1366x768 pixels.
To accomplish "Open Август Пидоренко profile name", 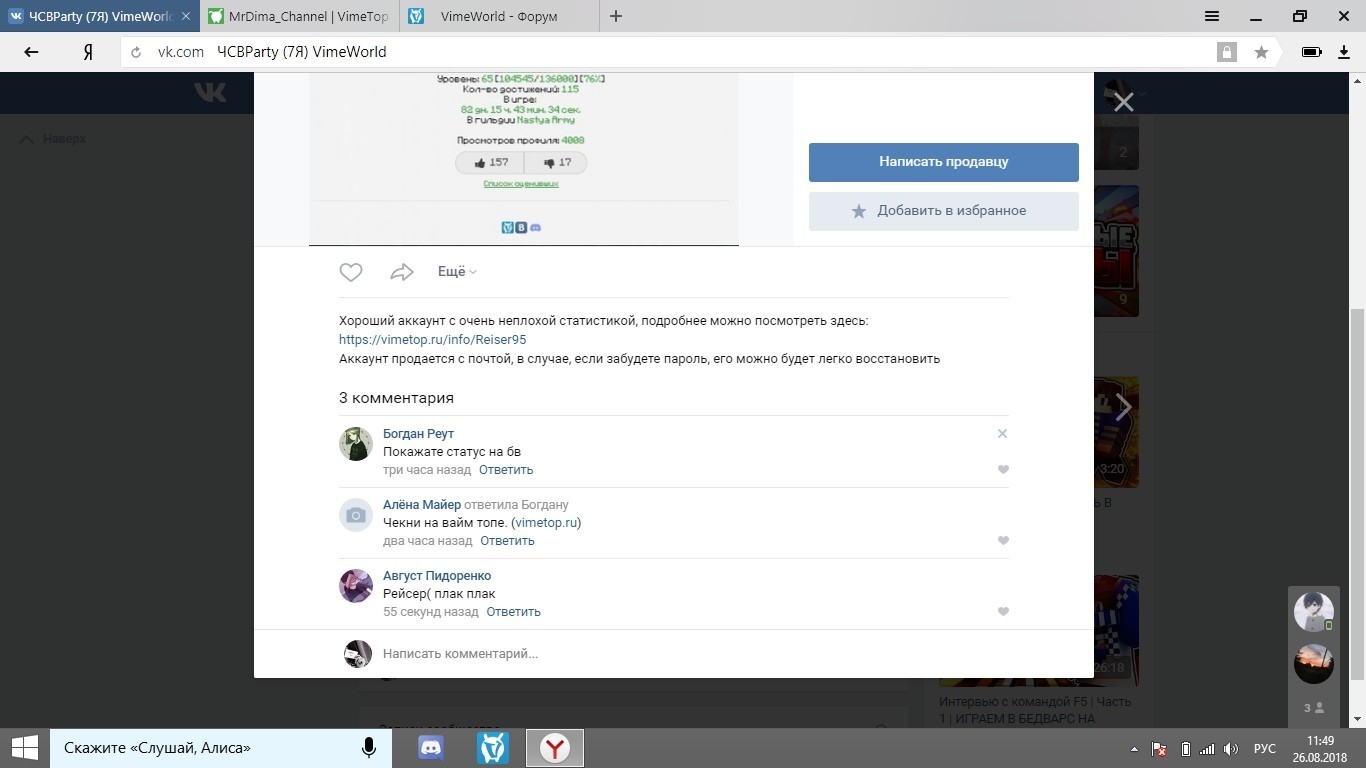I will tap(437, 576).
